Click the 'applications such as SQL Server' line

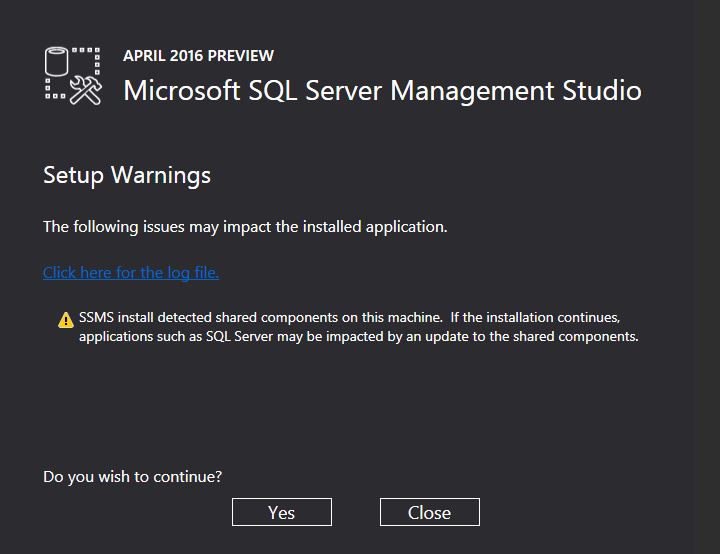point(358,336)
